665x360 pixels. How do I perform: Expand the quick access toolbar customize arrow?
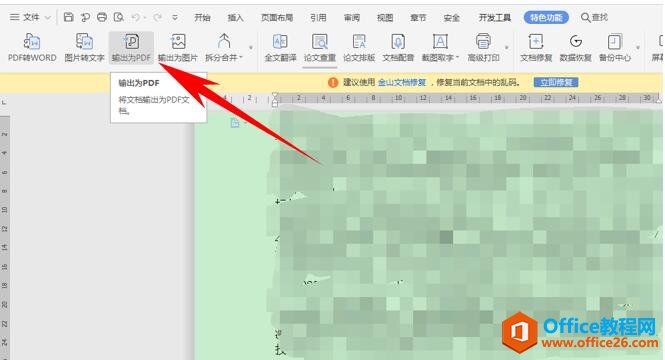click(175, 18)
